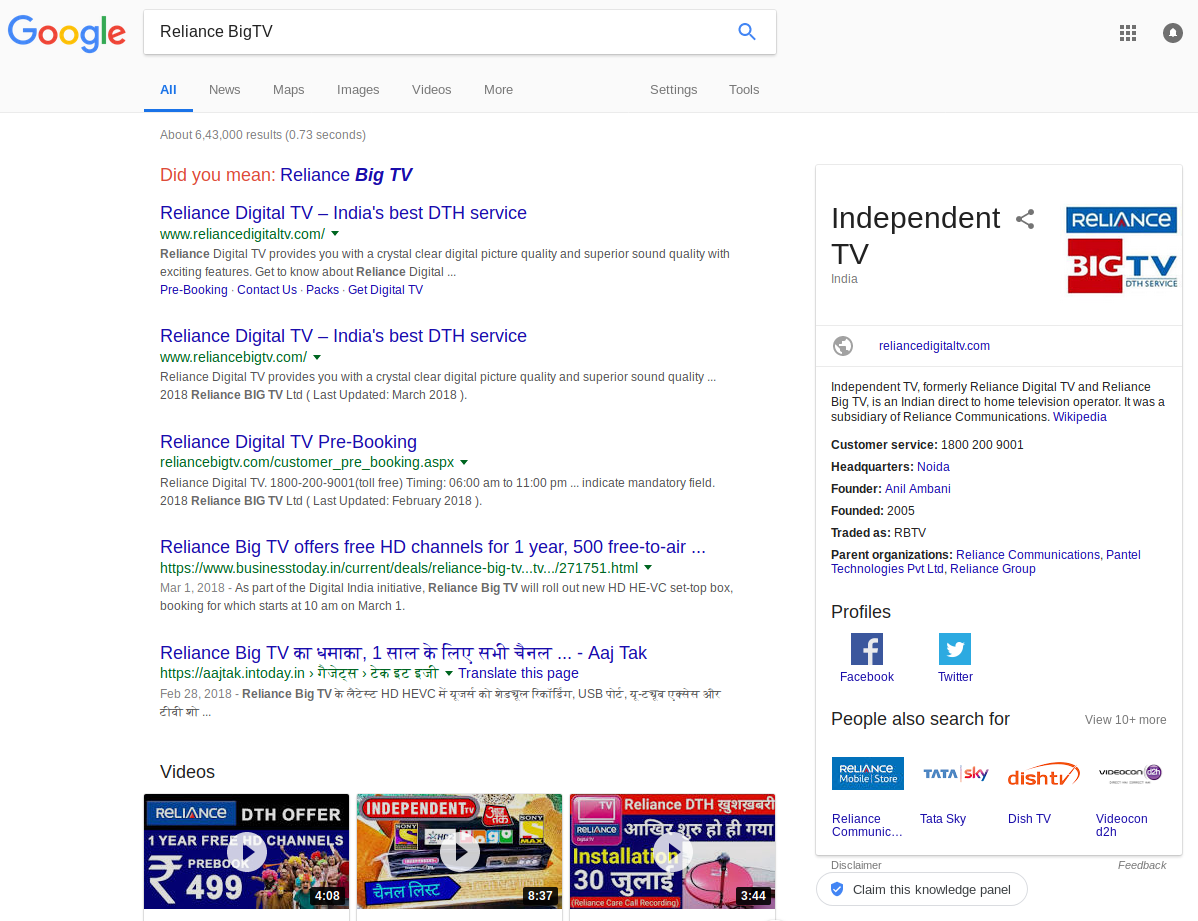Viewport: 1198px width, 921px height.
Task: Open the reliancedigitaltv.com link in knowledge panel
Action: coord(934,346)
